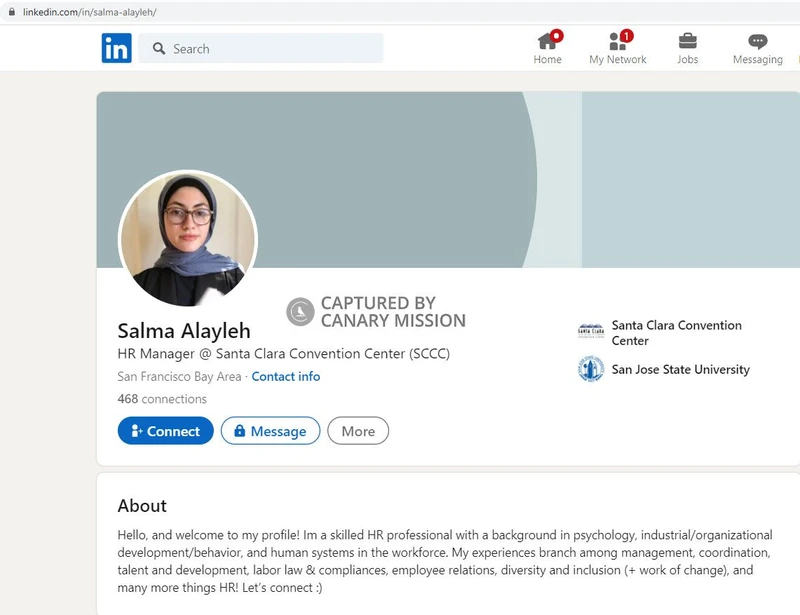The width and height of the screenshot is (800, 615).
Task: Open the More options button
Action: click(x=358, y=431)
